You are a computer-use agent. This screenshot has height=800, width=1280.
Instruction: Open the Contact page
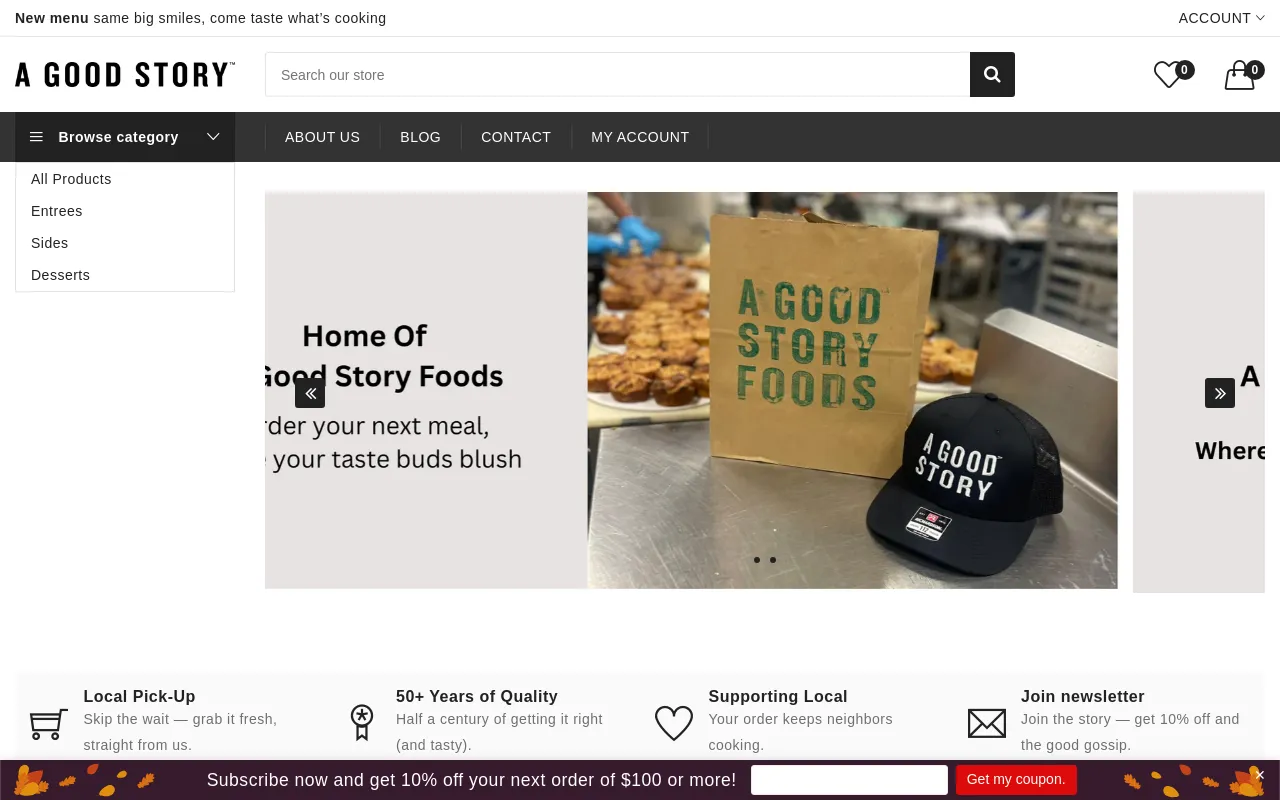click(x=516, y=137)
